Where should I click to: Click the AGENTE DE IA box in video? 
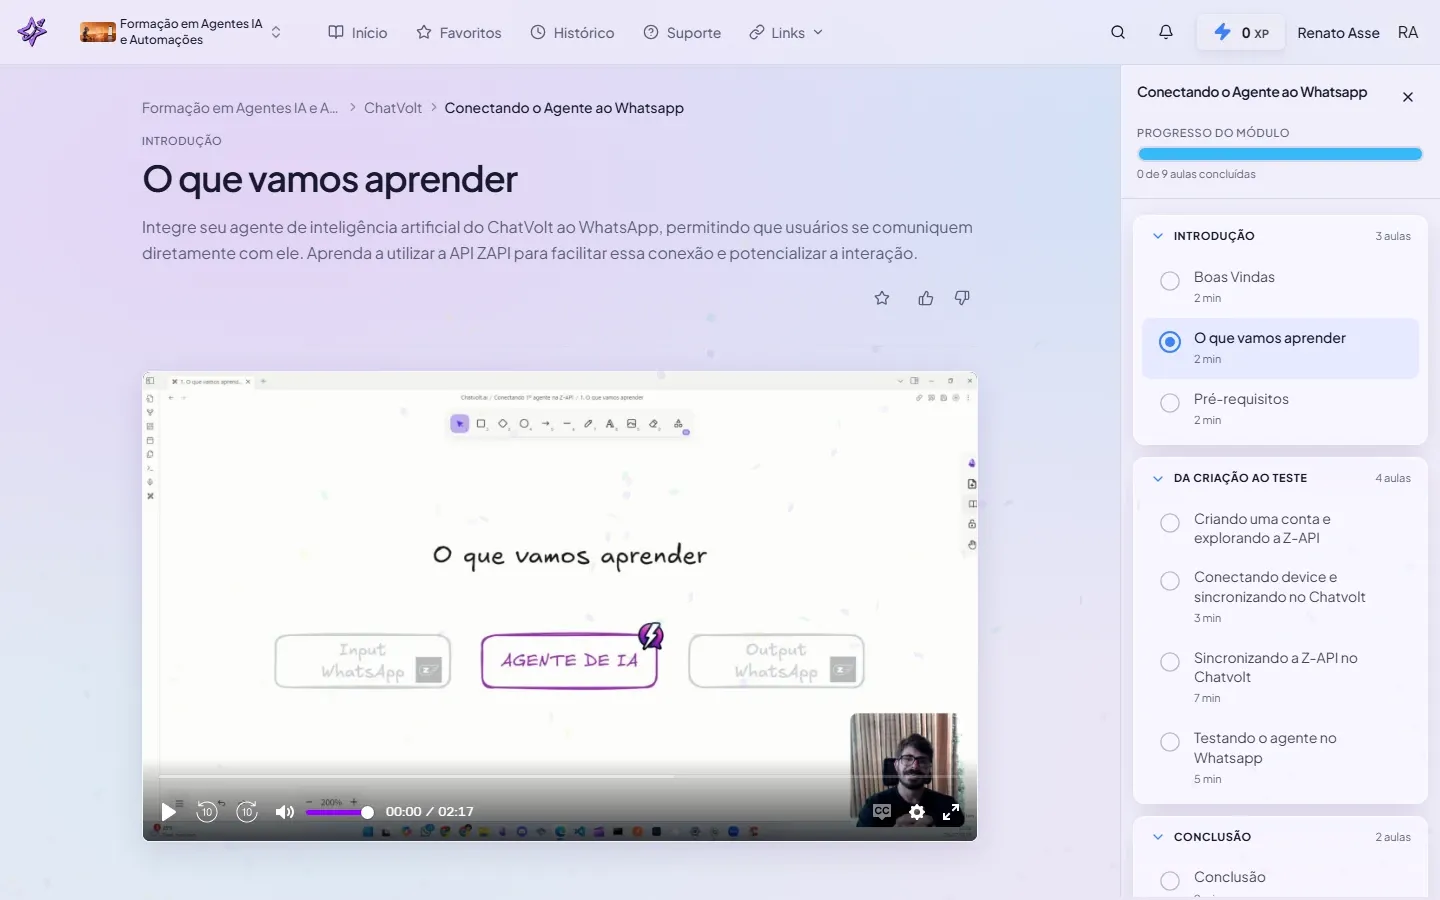569,661
